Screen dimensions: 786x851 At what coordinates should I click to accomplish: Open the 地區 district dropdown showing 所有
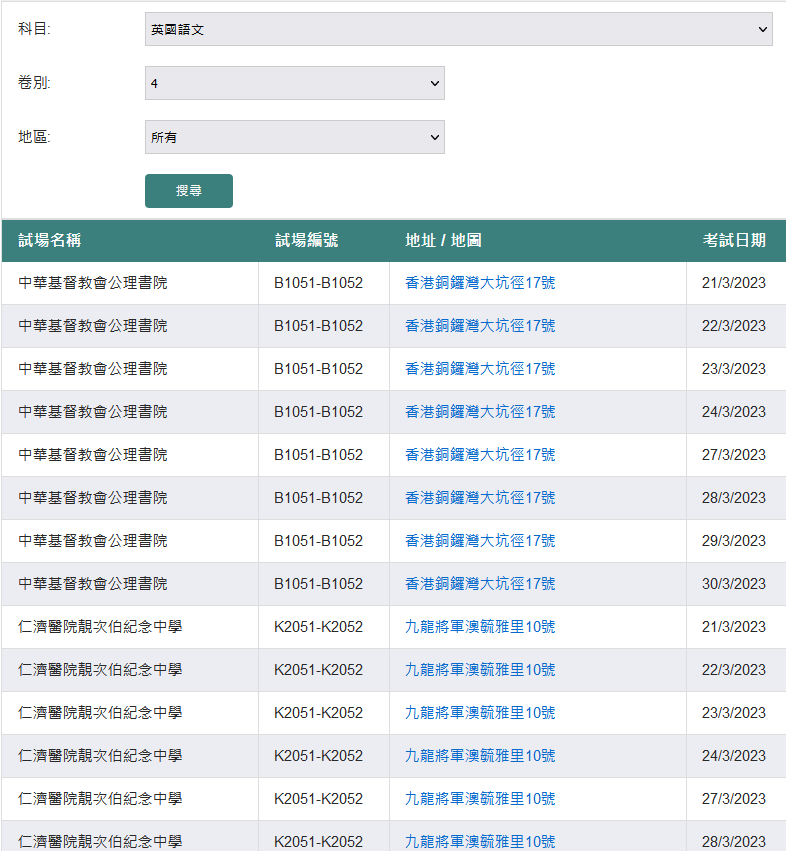tap(295, 137)
